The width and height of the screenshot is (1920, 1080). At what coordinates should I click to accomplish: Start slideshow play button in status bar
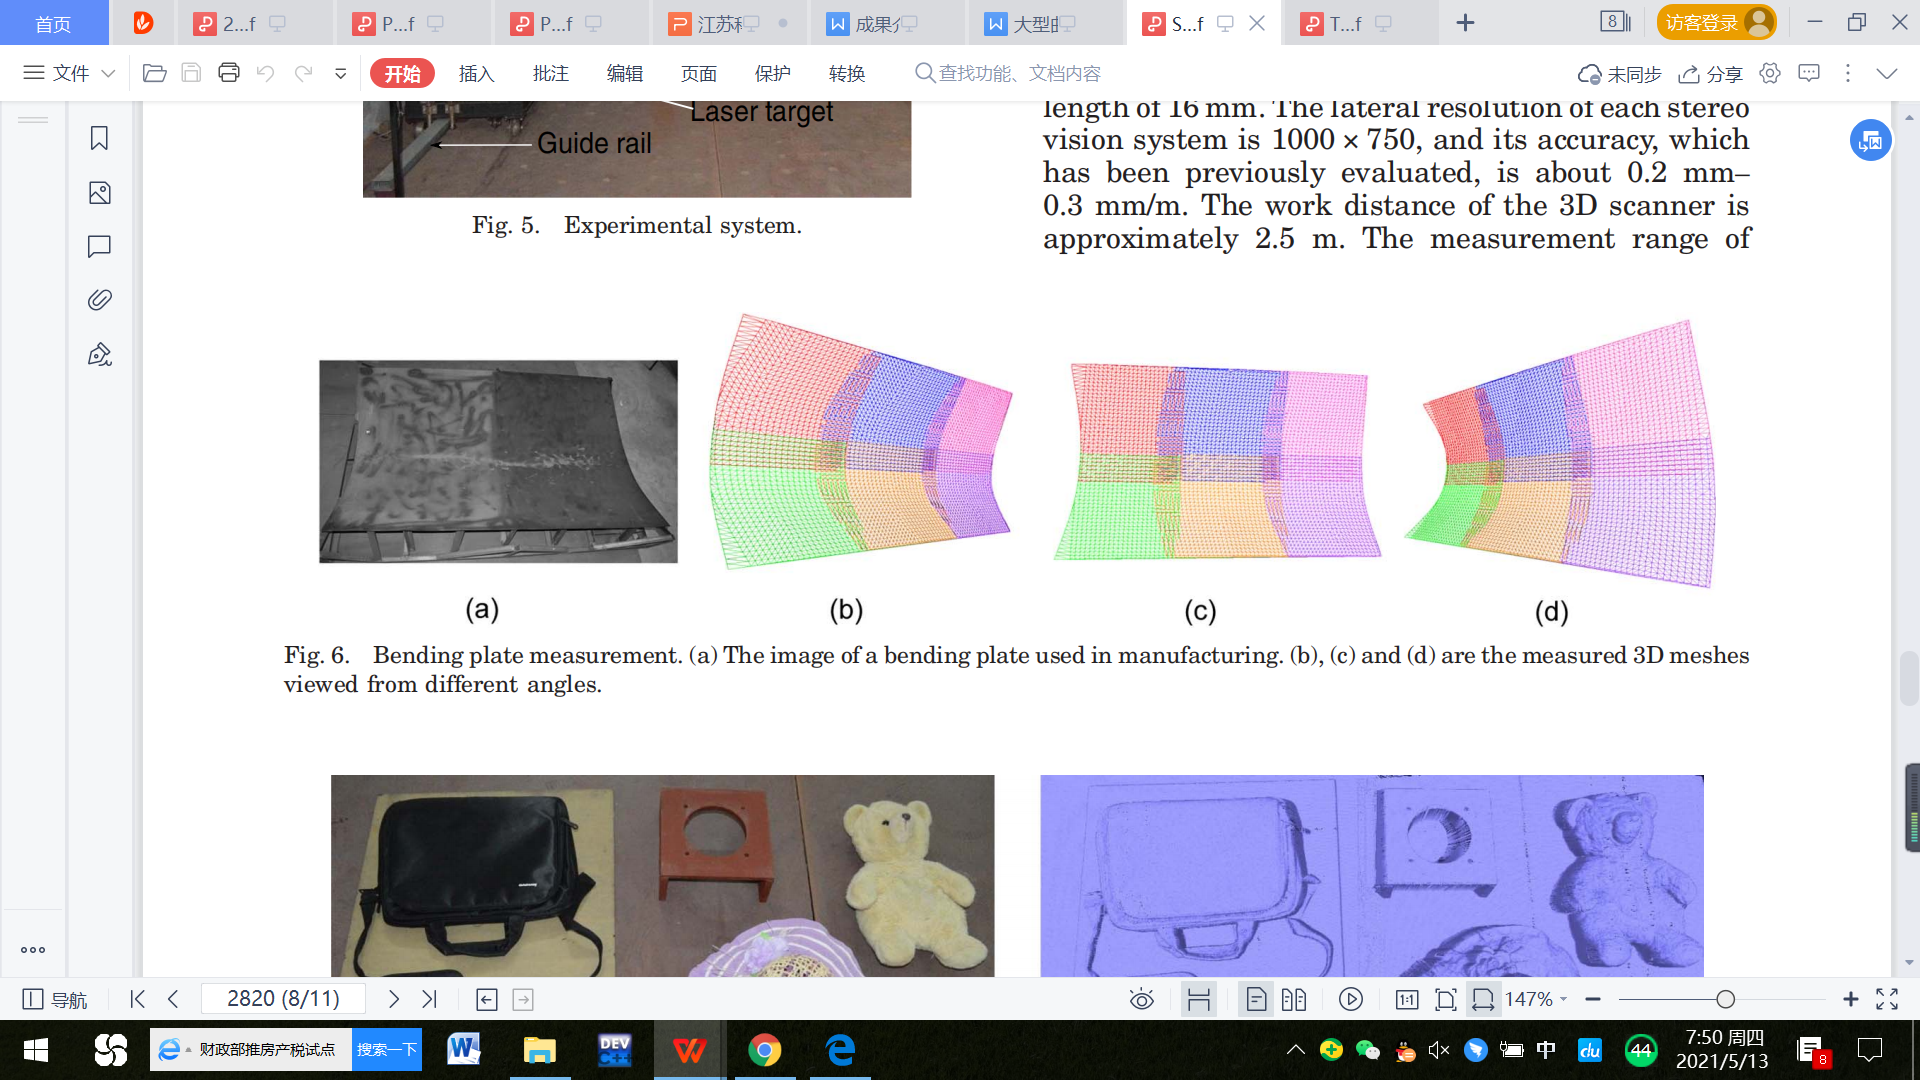point(1350,999)
